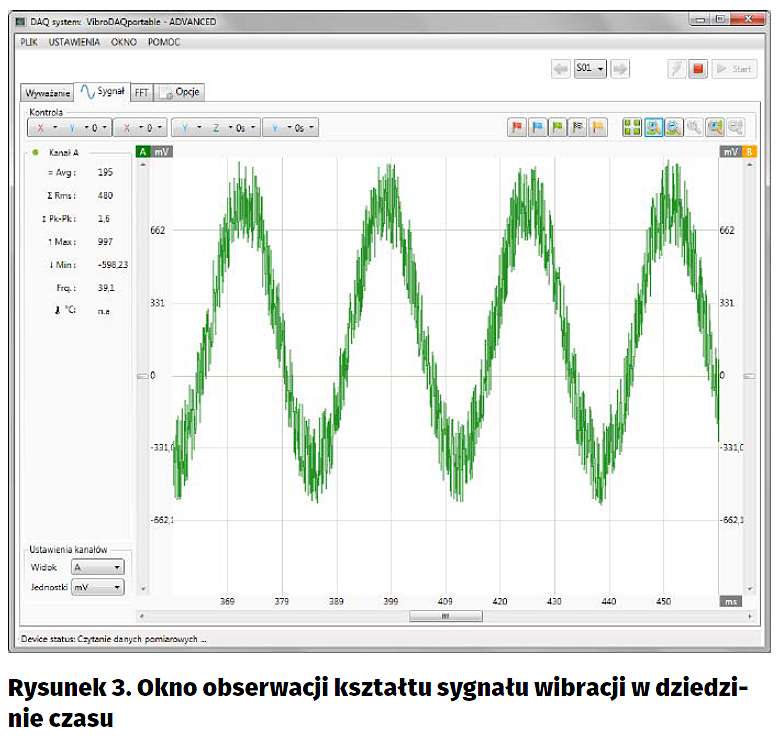Click the Start button
The height and width of the screenshot is (738, 781).
(734, 69)
